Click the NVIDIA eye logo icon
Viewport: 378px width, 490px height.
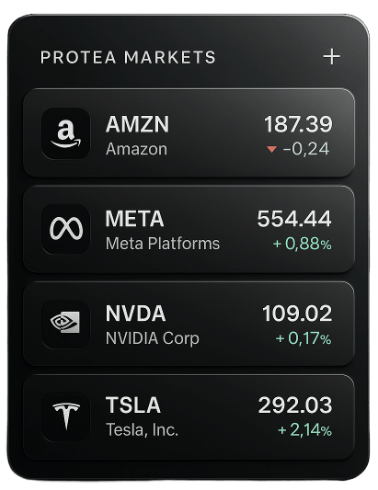(x=66, y=323)
